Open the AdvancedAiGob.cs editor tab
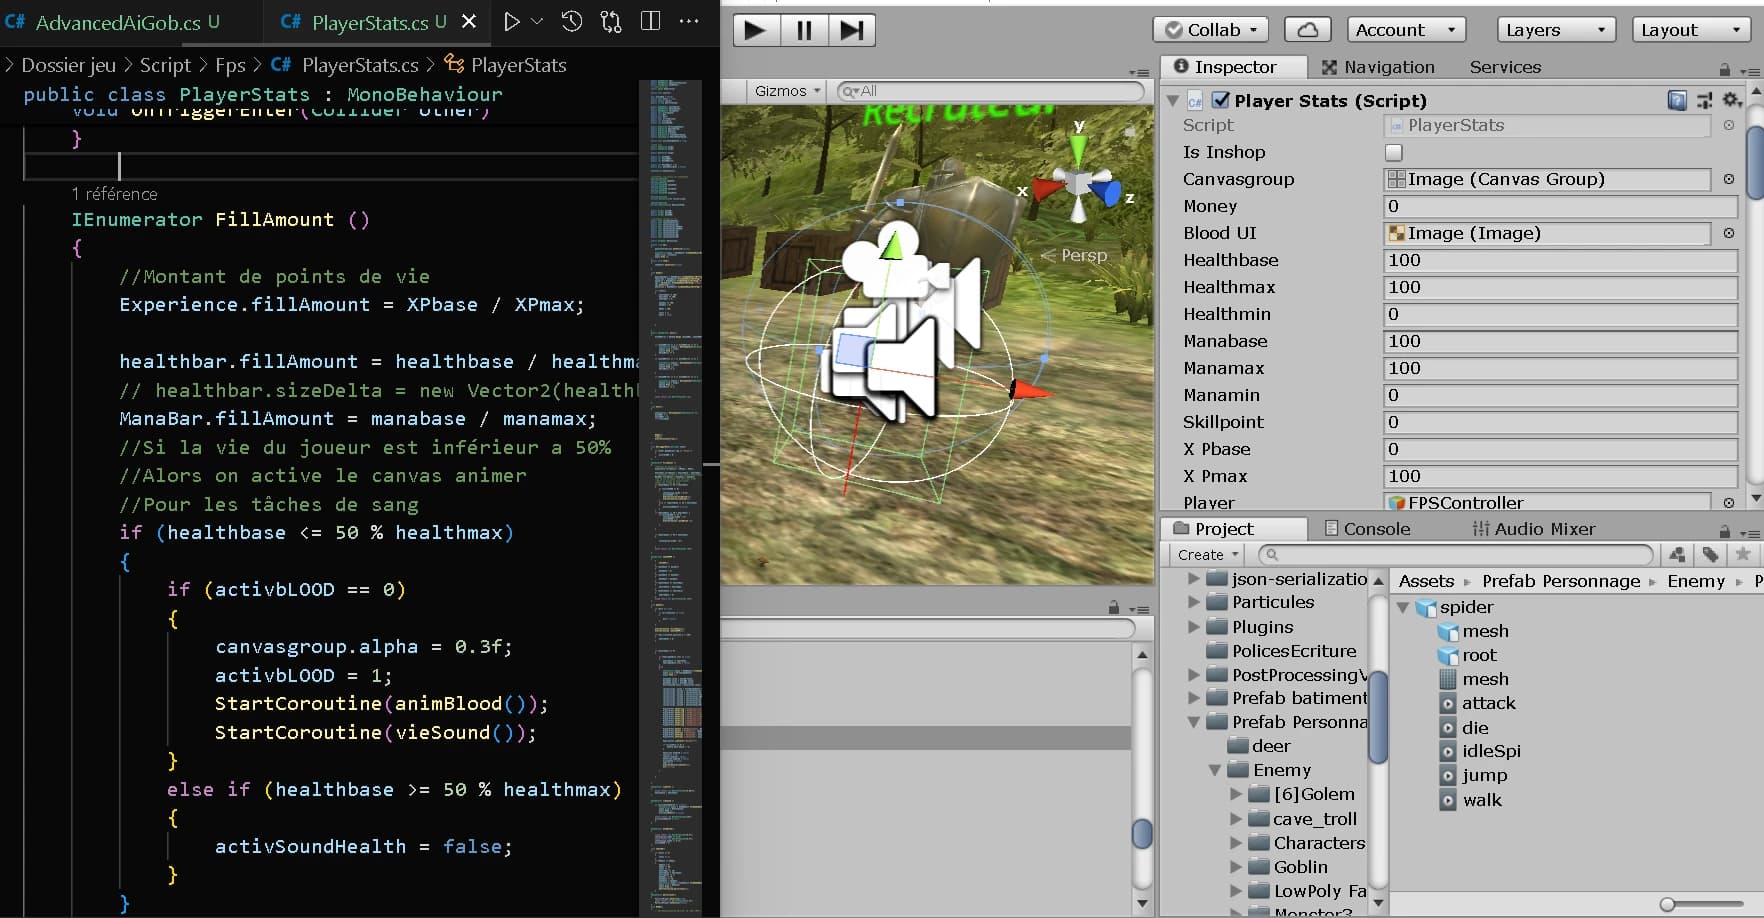1764x918 pixels. pyautogui.click(x=118, y=22)
